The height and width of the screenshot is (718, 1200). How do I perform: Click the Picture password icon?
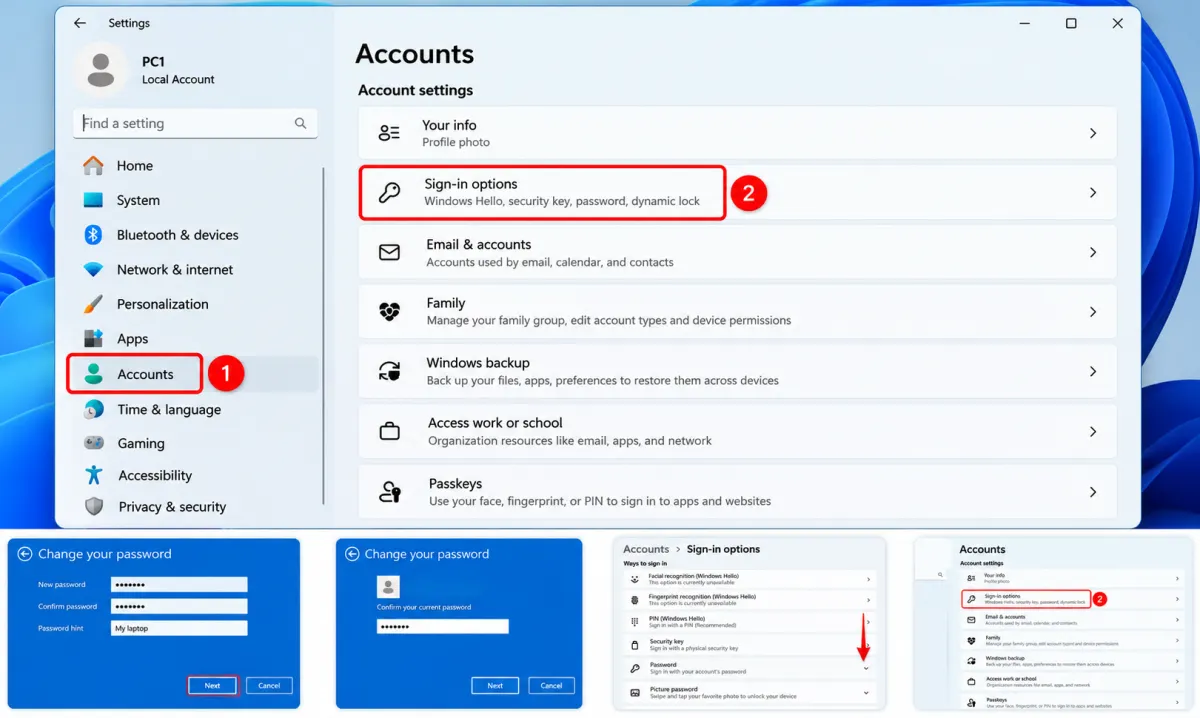(x=634, y=692)
